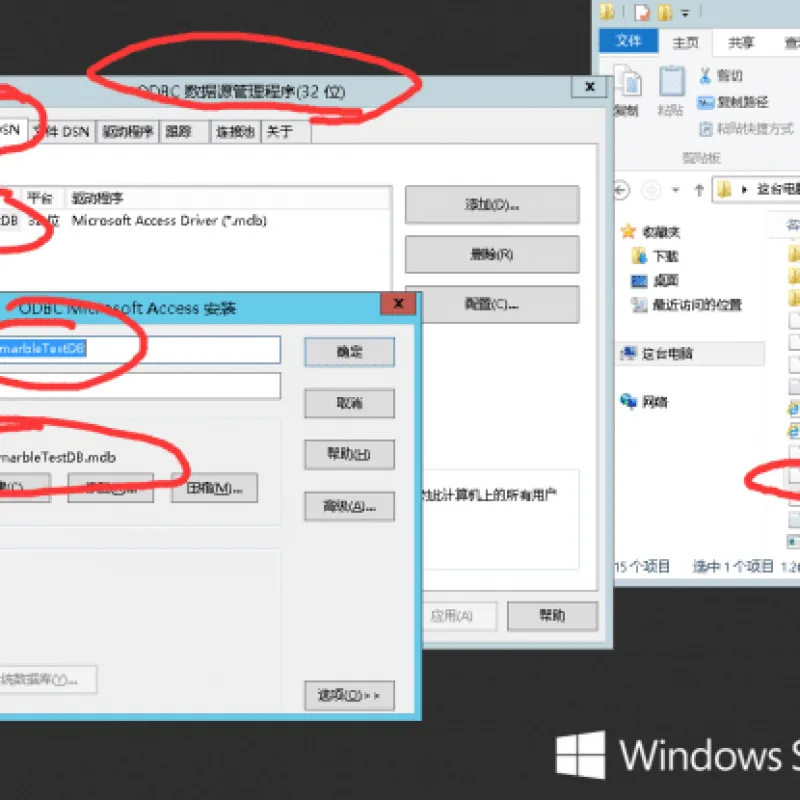800x800 pixels.
Task: Open 最近访问的位置 in navigation pane
Action: [697, 305]
